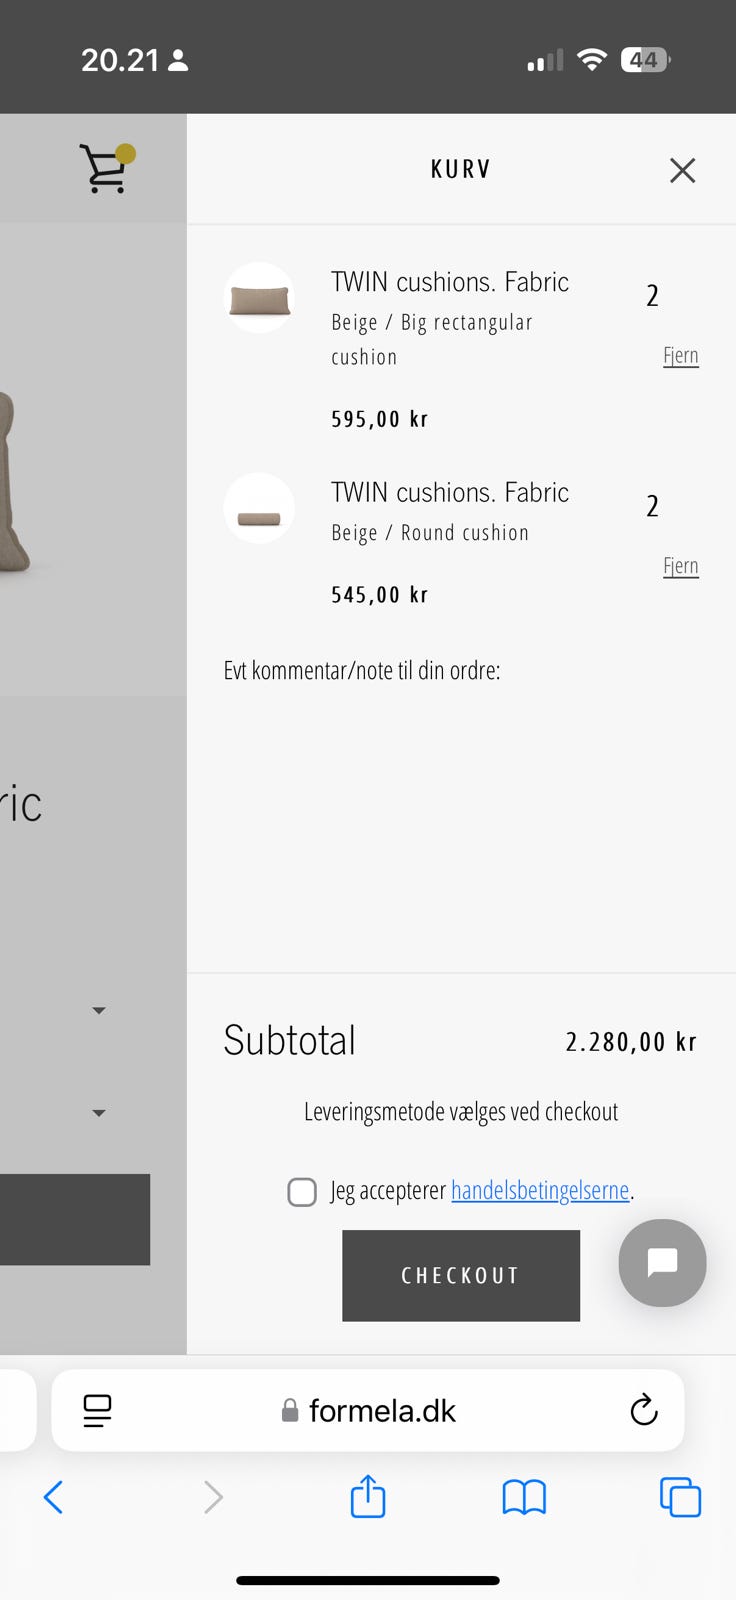Remove Round cushion via Fjern
This screenshot has width=736, height=1600.
click(x=680, y=566)
